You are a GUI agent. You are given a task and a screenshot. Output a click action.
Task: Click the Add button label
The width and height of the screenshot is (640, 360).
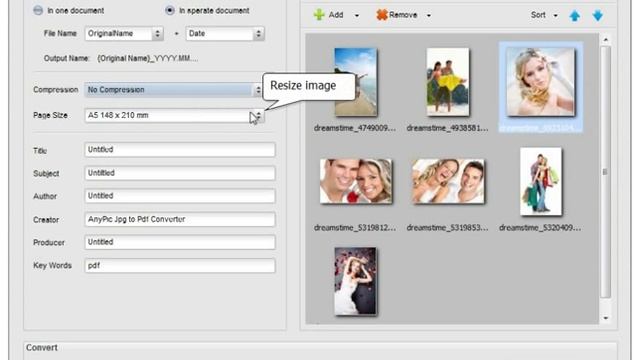click(336, 15)
